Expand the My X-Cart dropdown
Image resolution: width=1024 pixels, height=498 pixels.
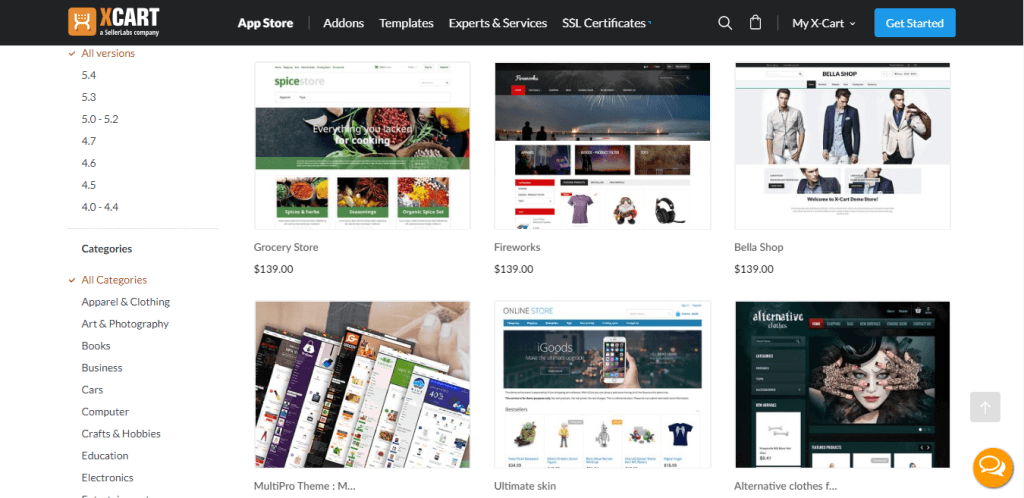pos(824,23)
